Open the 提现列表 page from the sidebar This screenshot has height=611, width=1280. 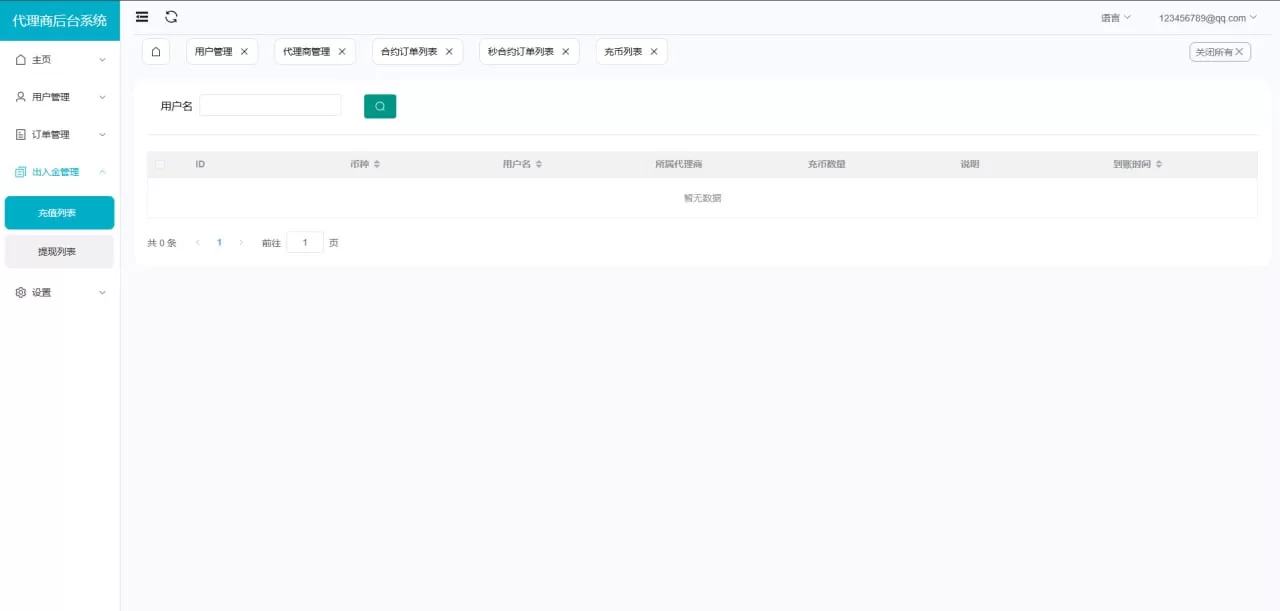tap(59, 251)
